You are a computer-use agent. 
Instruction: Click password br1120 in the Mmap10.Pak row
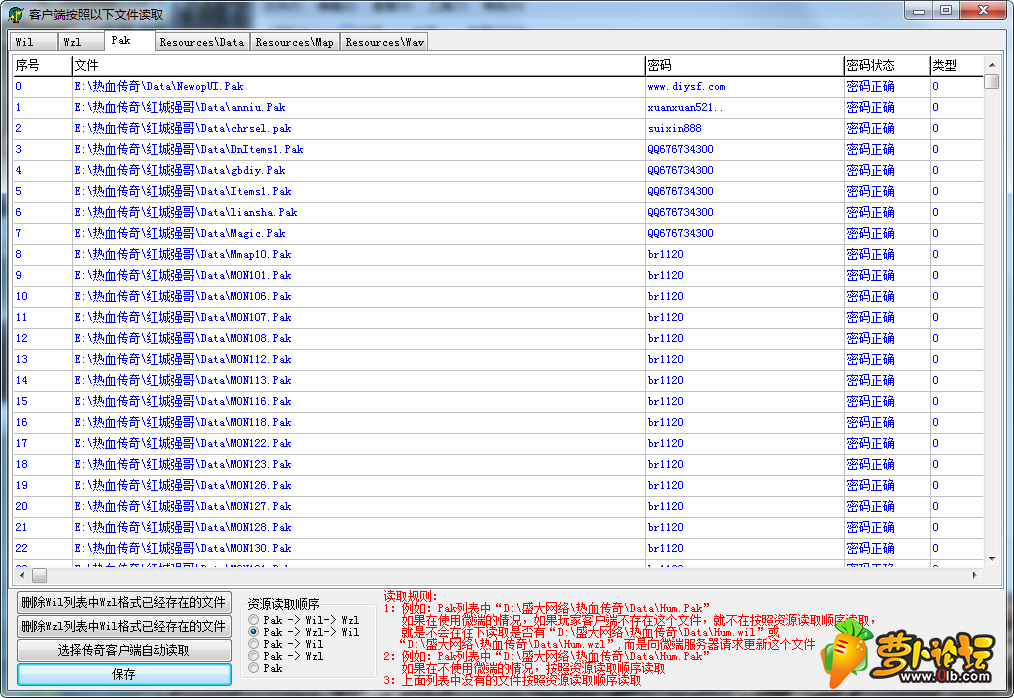[x=665, y=254]
